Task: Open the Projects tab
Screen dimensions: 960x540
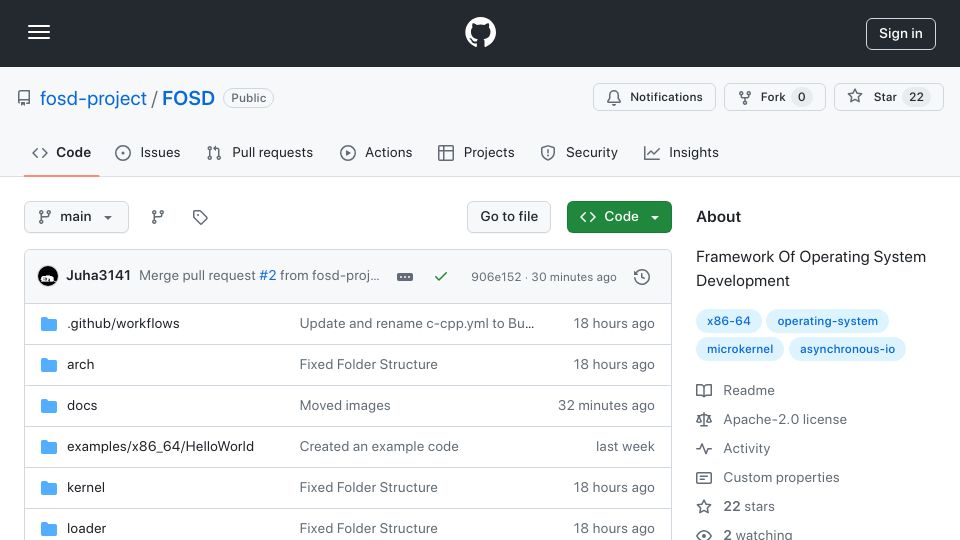Action: click(476, 152)
